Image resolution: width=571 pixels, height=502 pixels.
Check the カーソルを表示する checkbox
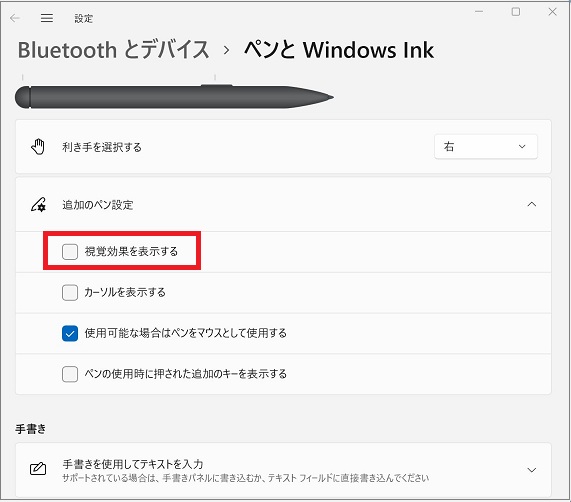[x=70, y=292]
